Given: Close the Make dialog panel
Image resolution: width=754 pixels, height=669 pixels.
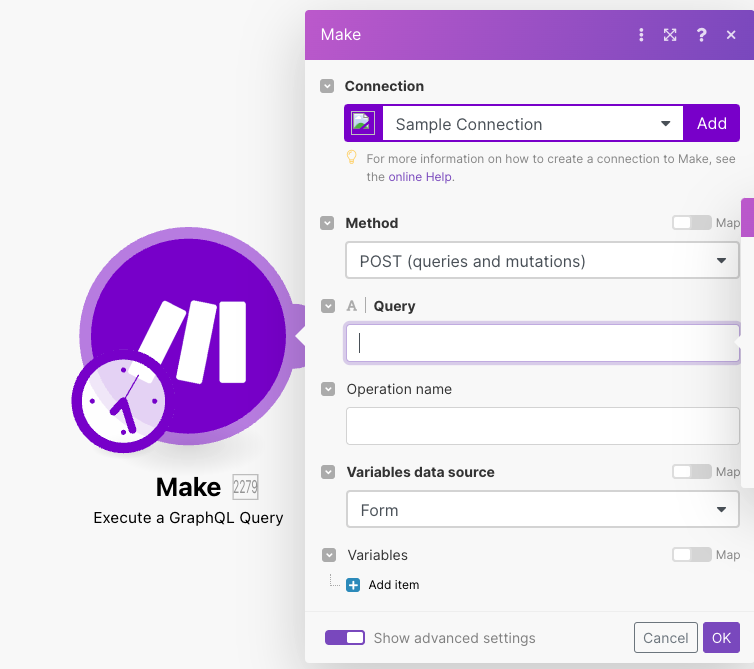Looking at the screenshot, I should click(x=731, y=35).
